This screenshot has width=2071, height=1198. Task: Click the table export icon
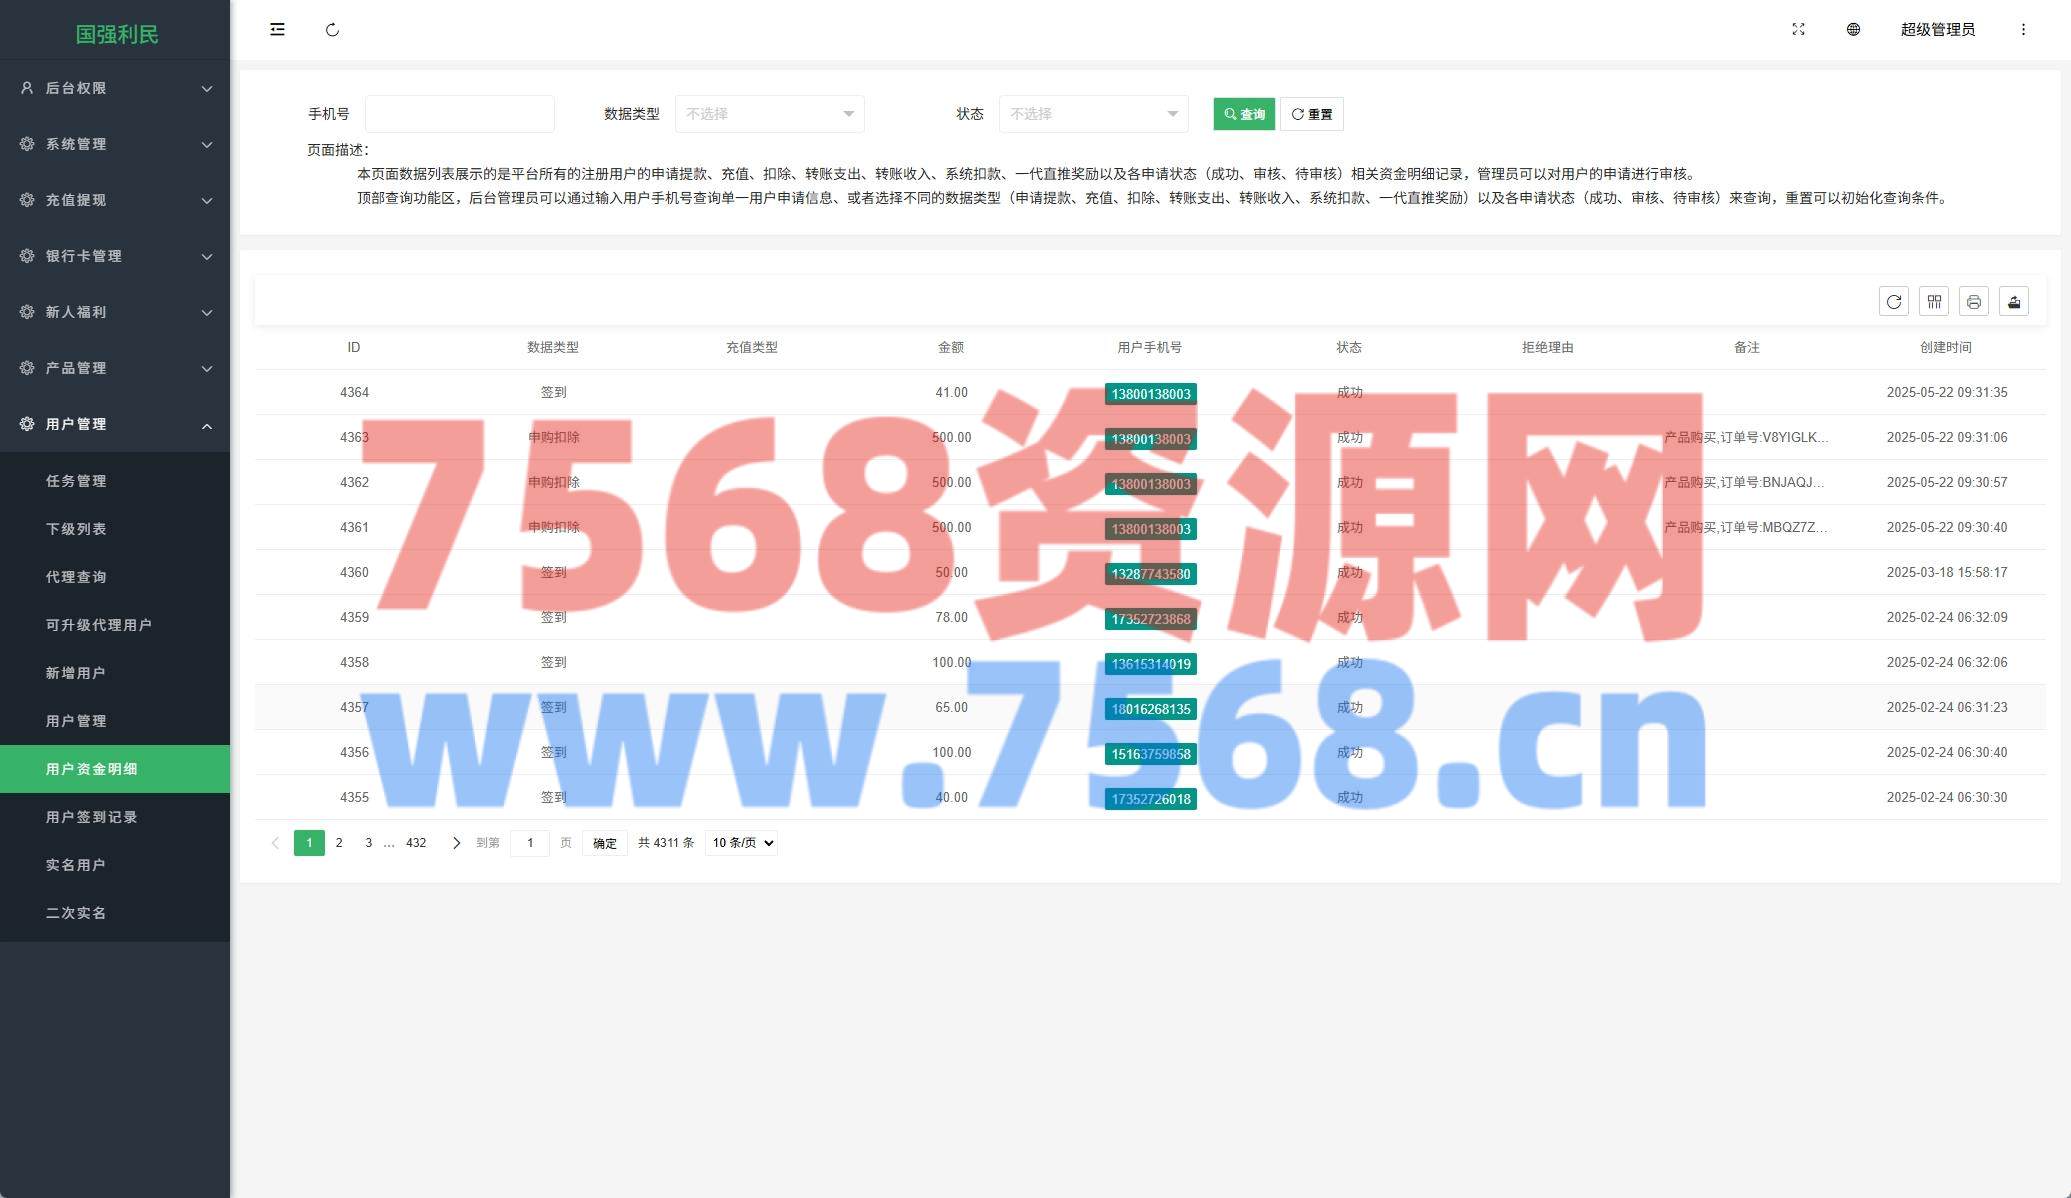(2013, 302)
